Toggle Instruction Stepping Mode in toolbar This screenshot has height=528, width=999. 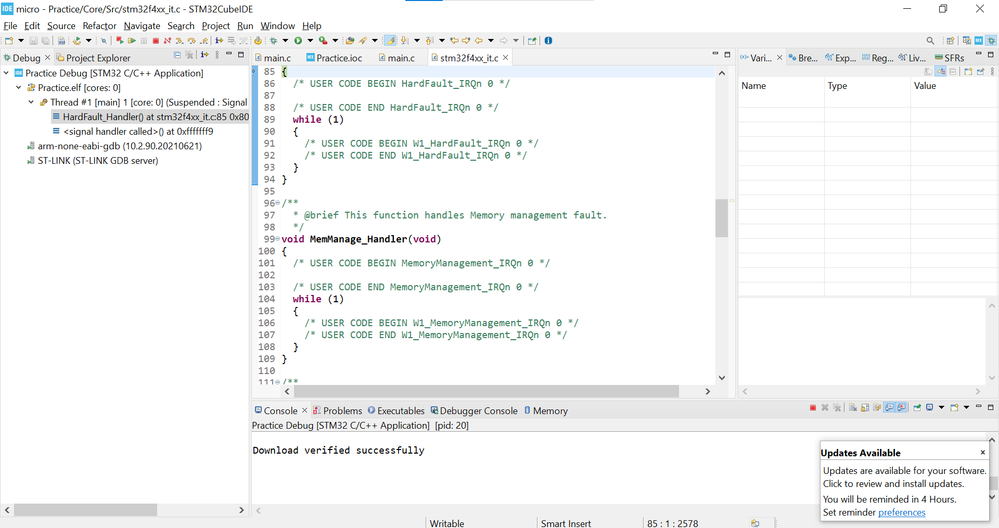[219, 40]
